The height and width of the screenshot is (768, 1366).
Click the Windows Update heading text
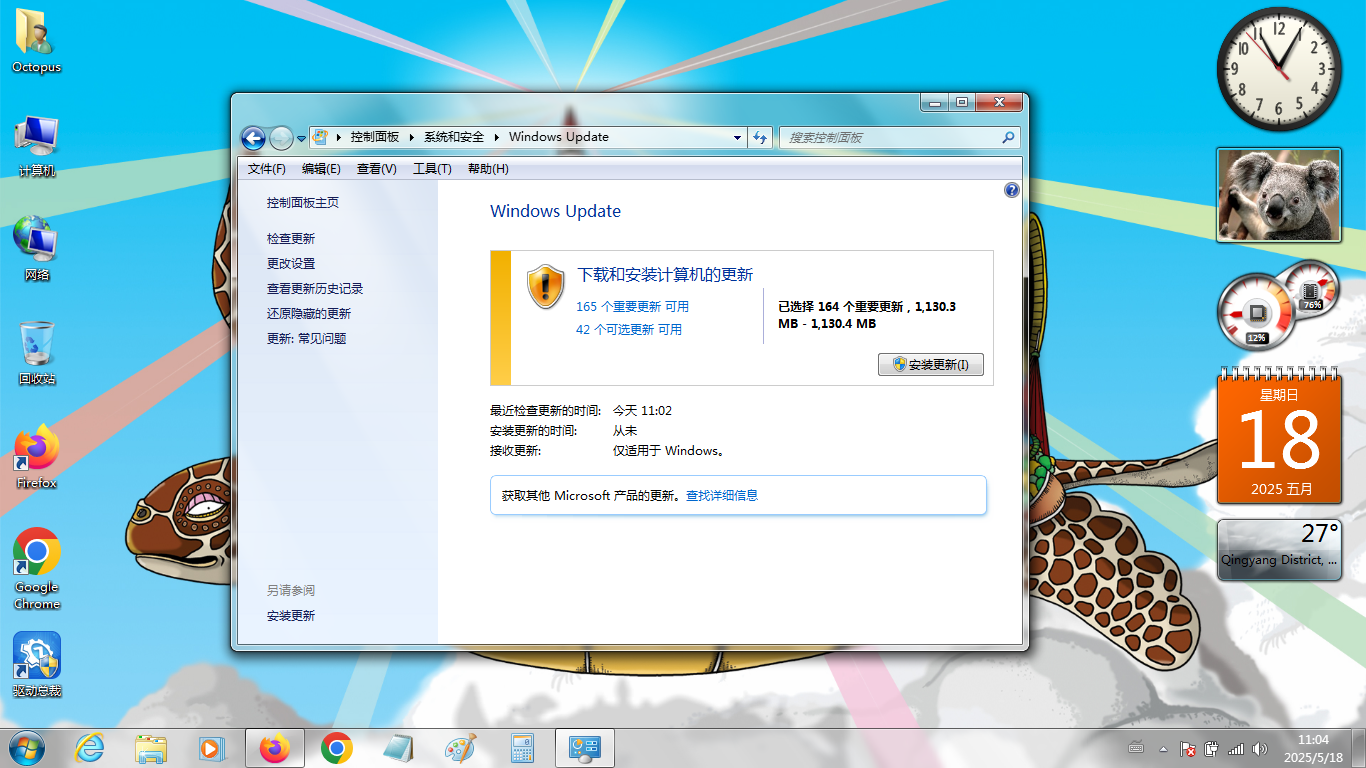point(555,211)
